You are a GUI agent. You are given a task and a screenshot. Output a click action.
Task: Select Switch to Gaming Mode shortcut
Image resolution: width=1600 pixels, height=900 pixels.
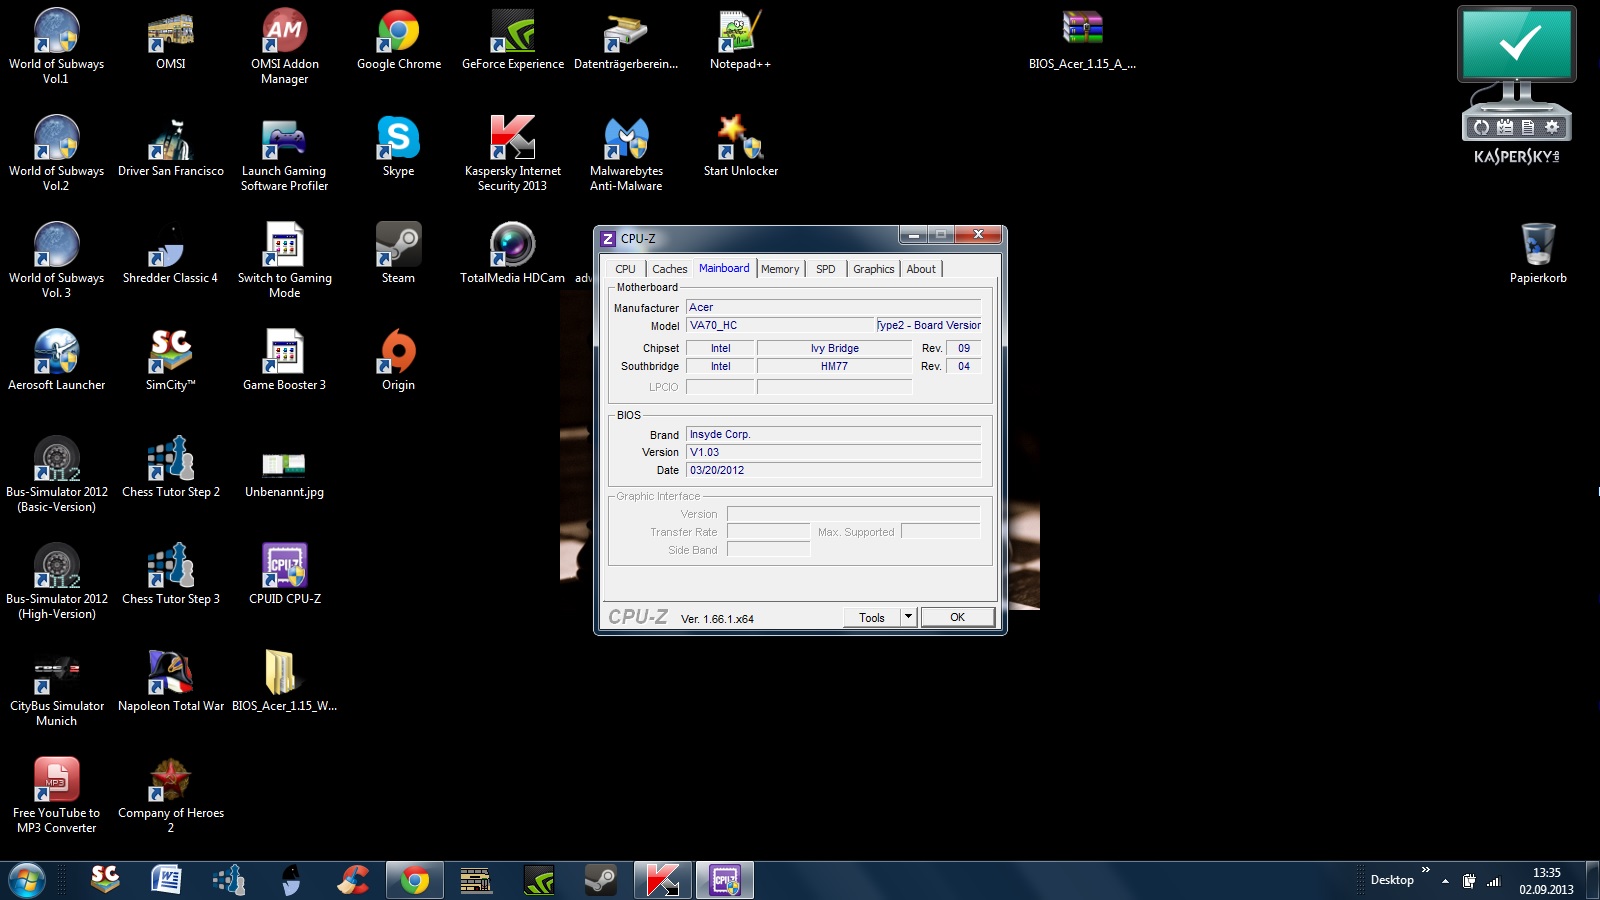[285, 260]
